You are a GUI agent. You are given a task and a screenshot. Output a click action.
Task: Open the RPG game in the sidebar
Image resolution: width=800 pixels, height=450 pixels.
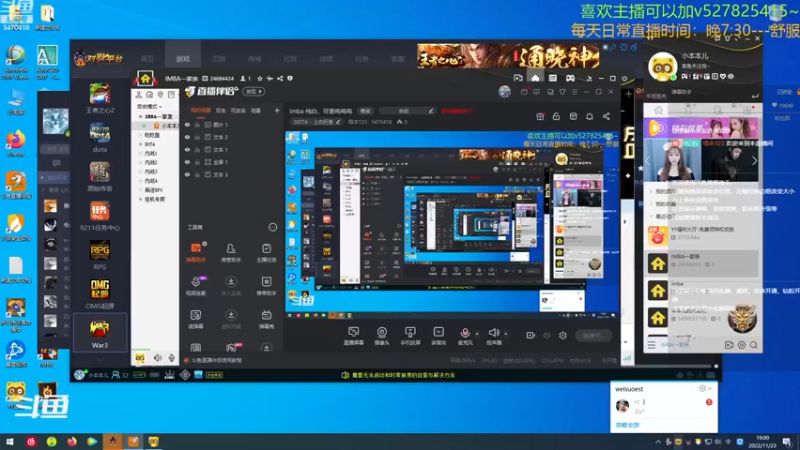point(99,255)
